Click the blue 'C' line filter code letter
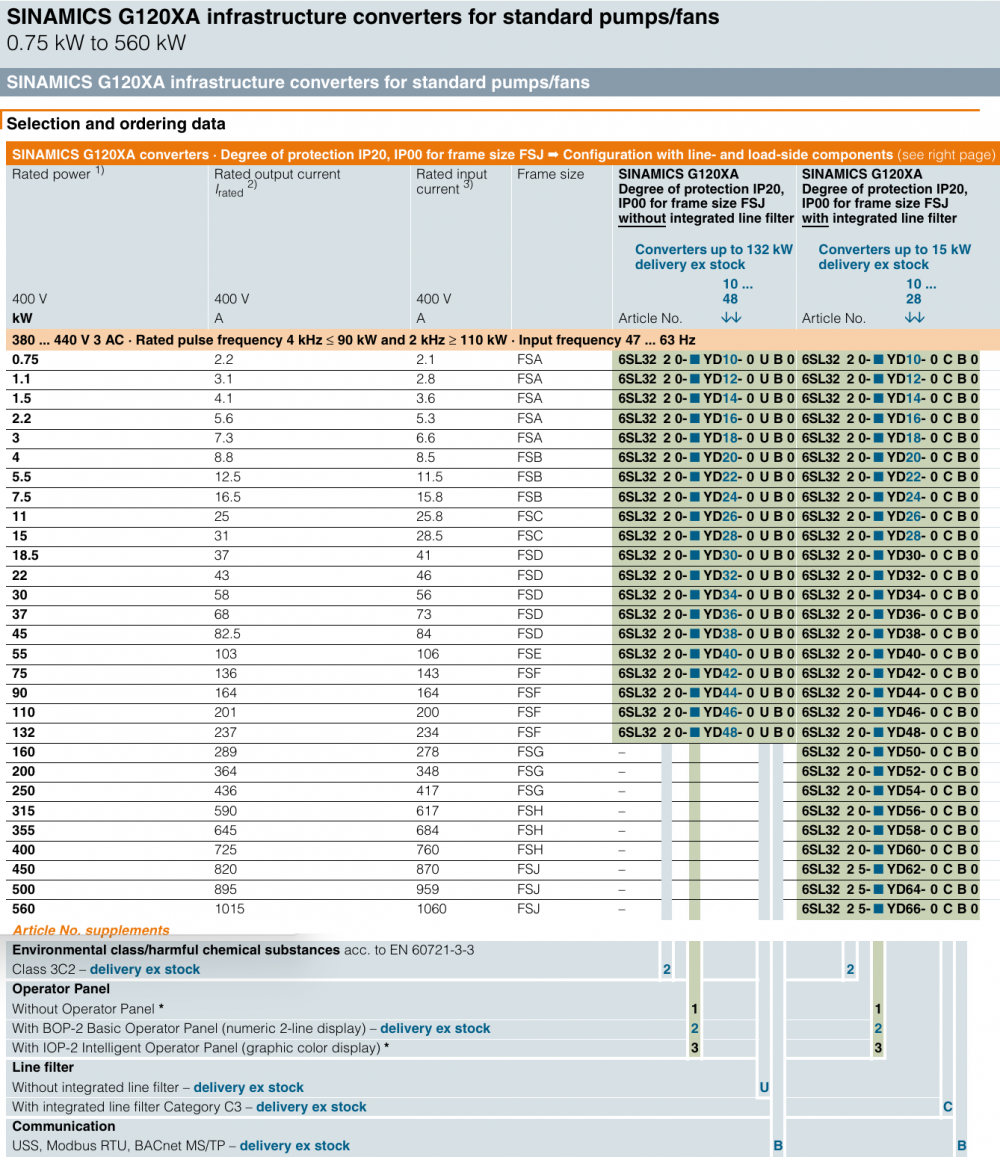 [947, 1107]
